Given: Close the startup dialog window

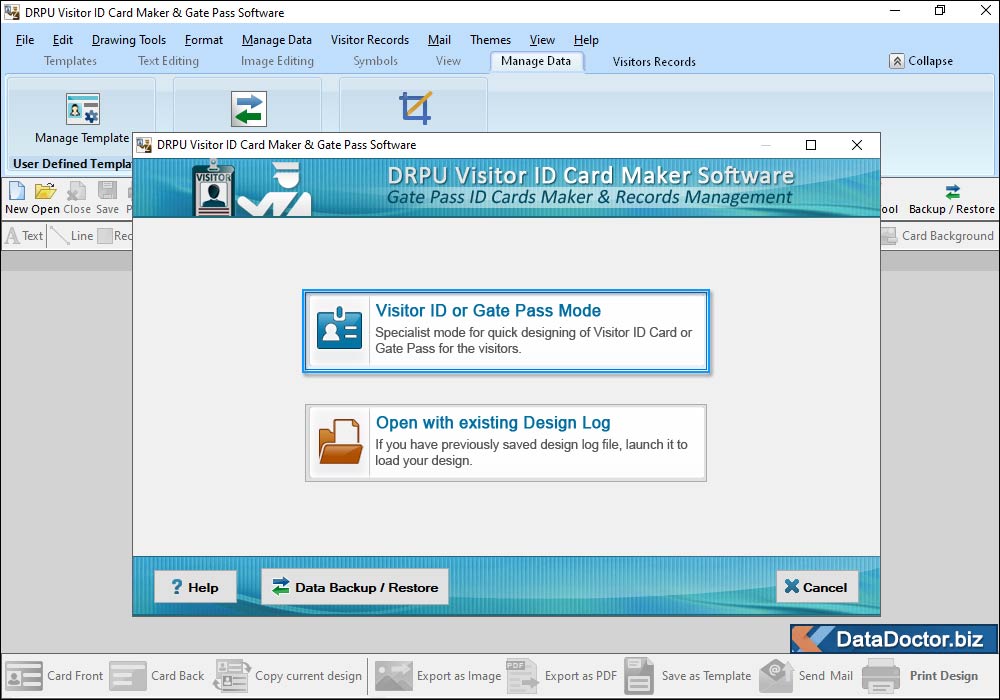Looking at the screenshot, I should click(x=857, y=145).
